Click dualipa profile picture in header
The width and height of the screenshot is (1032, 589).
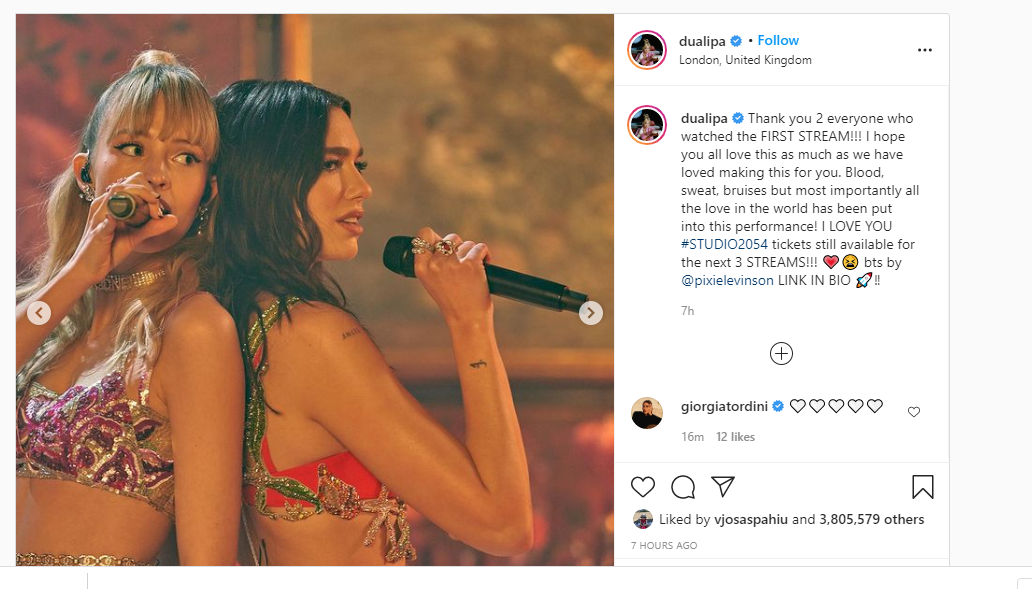pyautogui.click(x=647, y=50)
